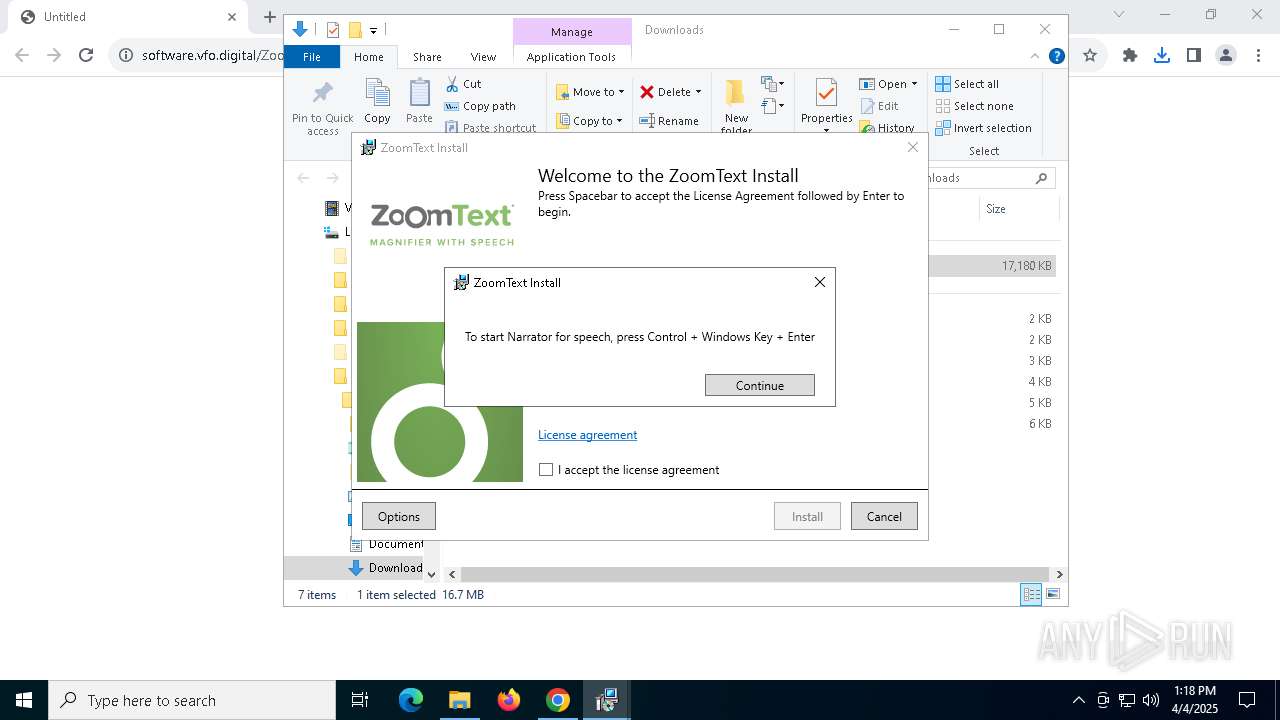The image size is (1280, 720).
Task: Click the Properties quick access toolbar icon
Action: [x=333, y=30]
